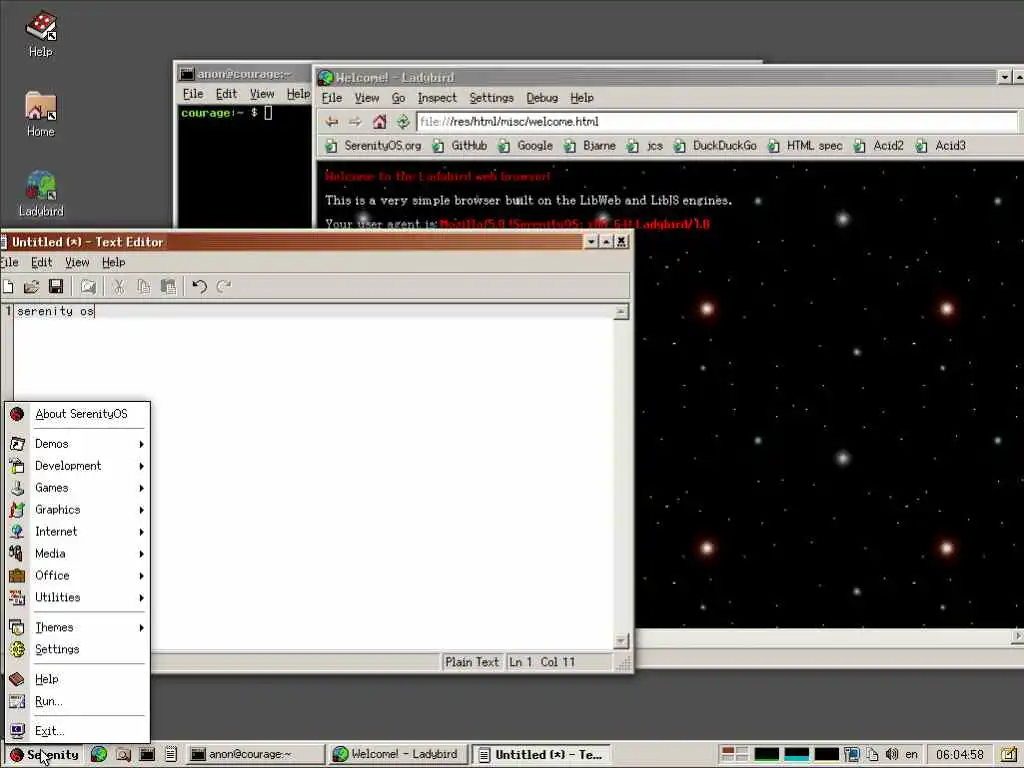Open the Inspect menu in Ladybird
Viewport: 1024px width, 768px height.
(437, 98)
